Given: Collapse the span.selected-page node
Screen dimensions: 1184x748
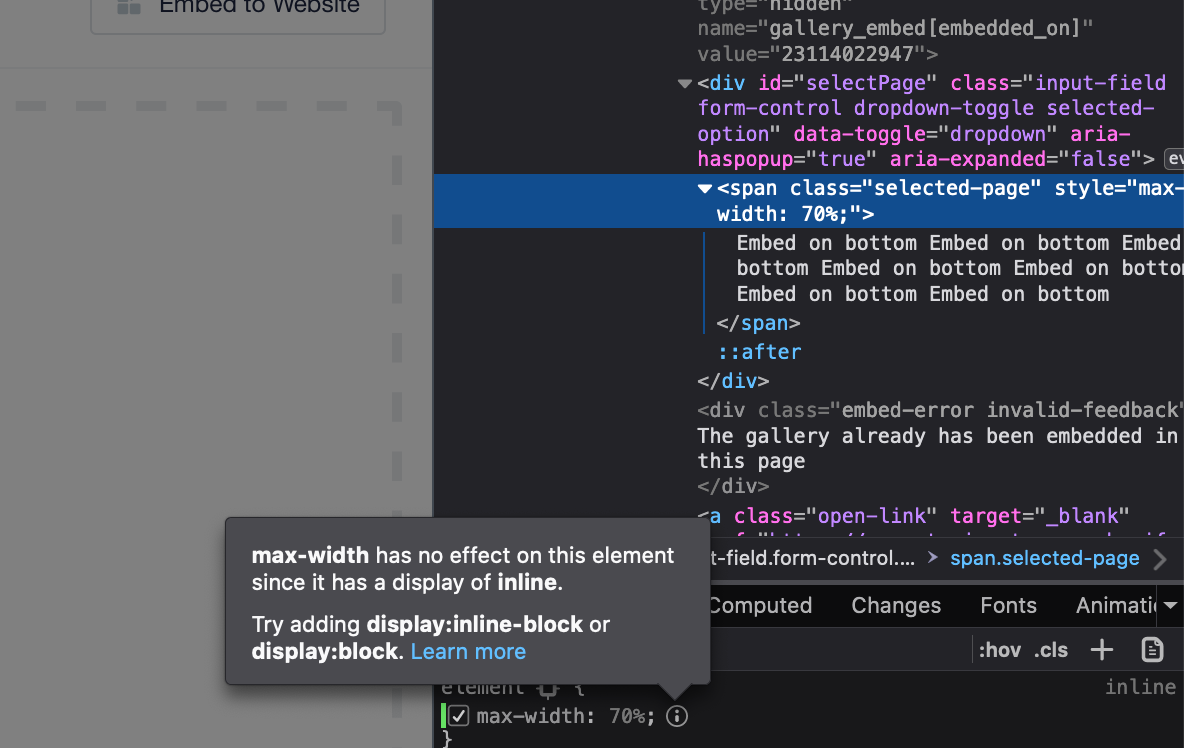Looking at the screenshot, I should pos(705,188).
